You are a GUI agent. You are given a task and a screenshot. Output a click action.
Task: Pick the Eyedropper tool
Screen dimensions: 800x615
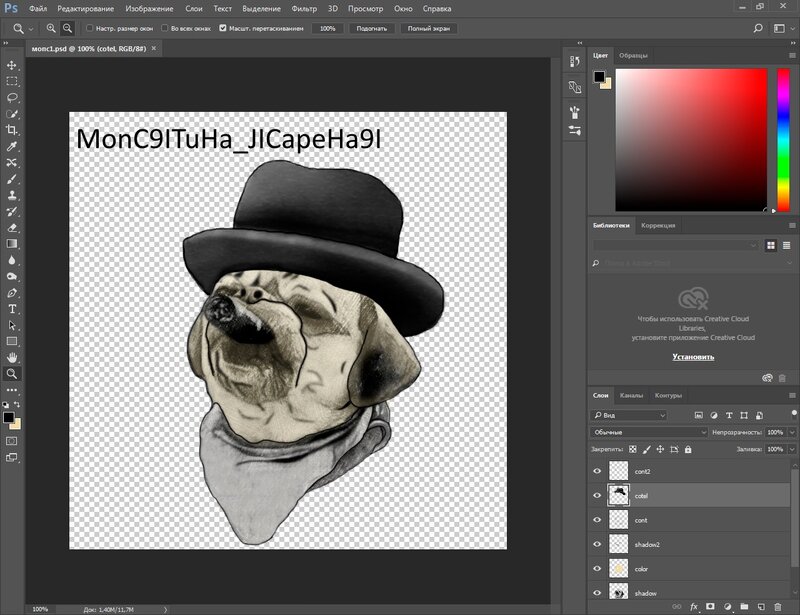[x=12, y=146]
